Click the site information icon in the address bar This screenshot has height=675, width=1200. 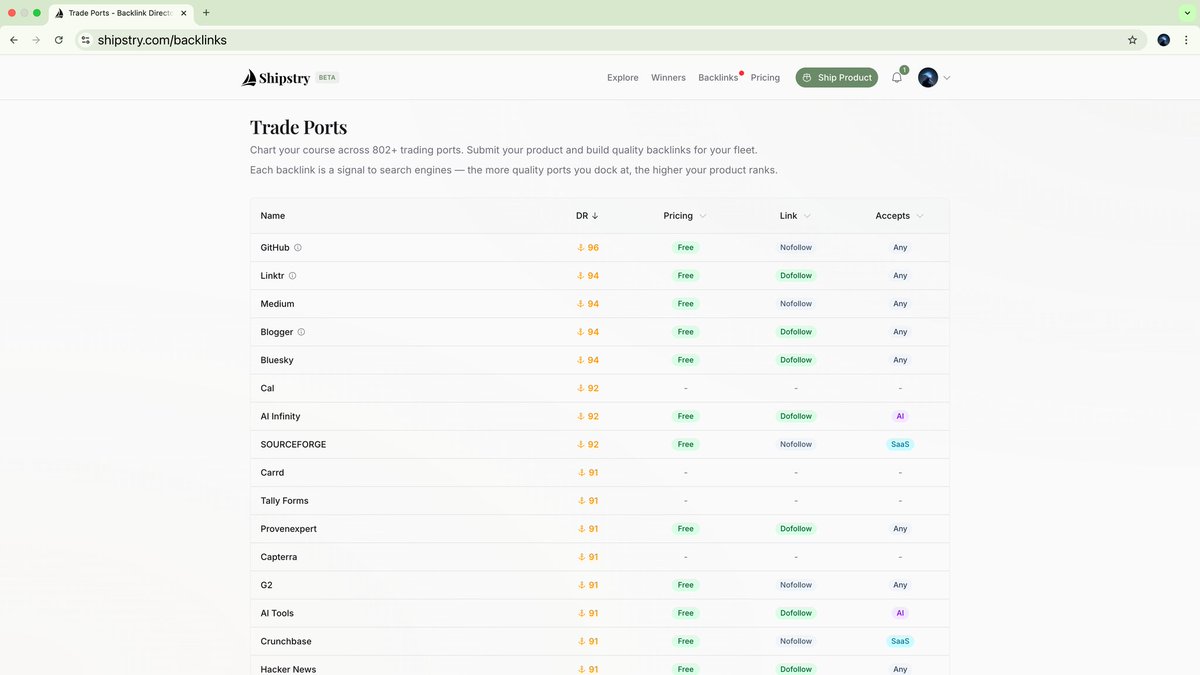(86, 40)
